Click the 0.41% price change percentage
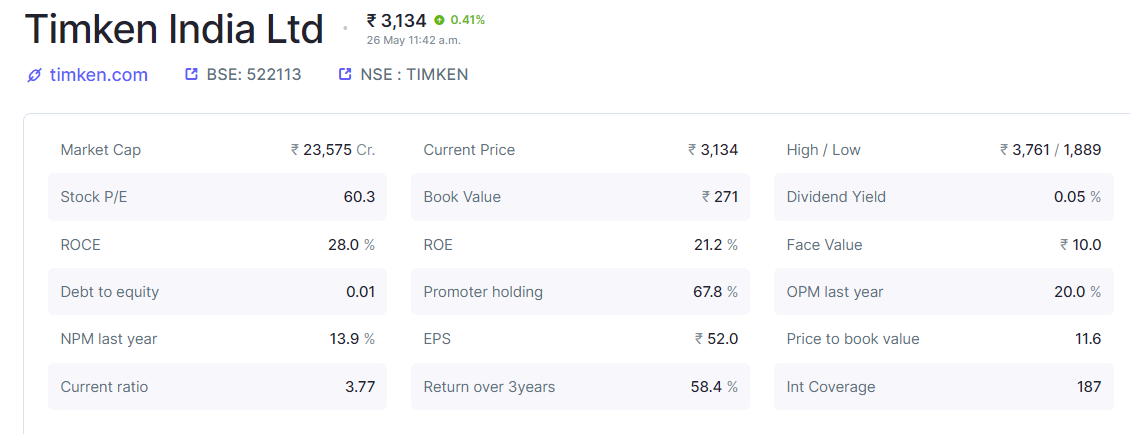The width and height of the screenshot is (1130, 434). pos(468,20)
